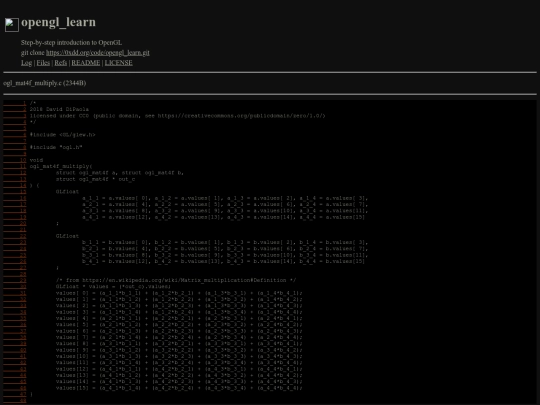Click the 'values[15] =' assignment line
This screenshot has width=540, height=405.
[x=179, y=388]
